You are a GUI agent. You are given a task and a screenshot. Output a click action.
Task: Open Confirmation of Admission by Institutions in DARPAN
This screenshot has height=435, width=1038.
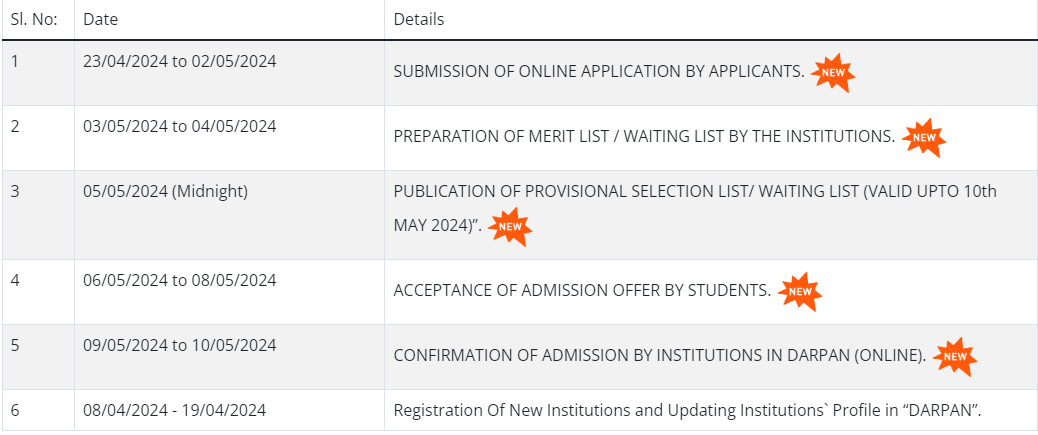pyautogui.click(x=660, y=356)
